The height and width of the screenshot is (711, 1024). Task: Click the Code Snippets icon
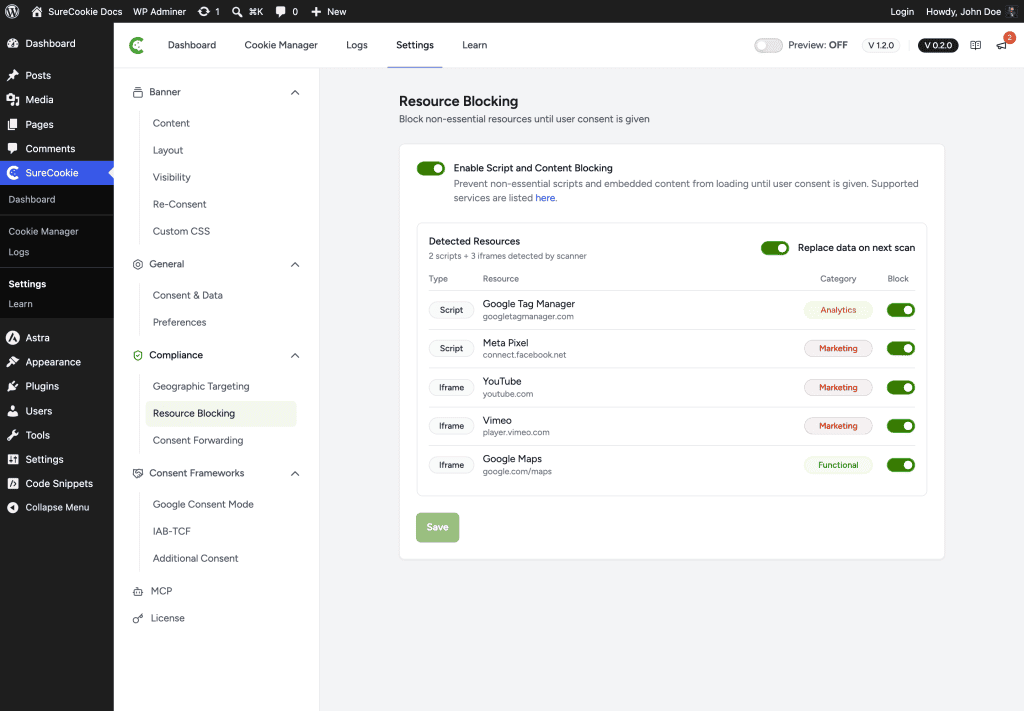[12, 483]
